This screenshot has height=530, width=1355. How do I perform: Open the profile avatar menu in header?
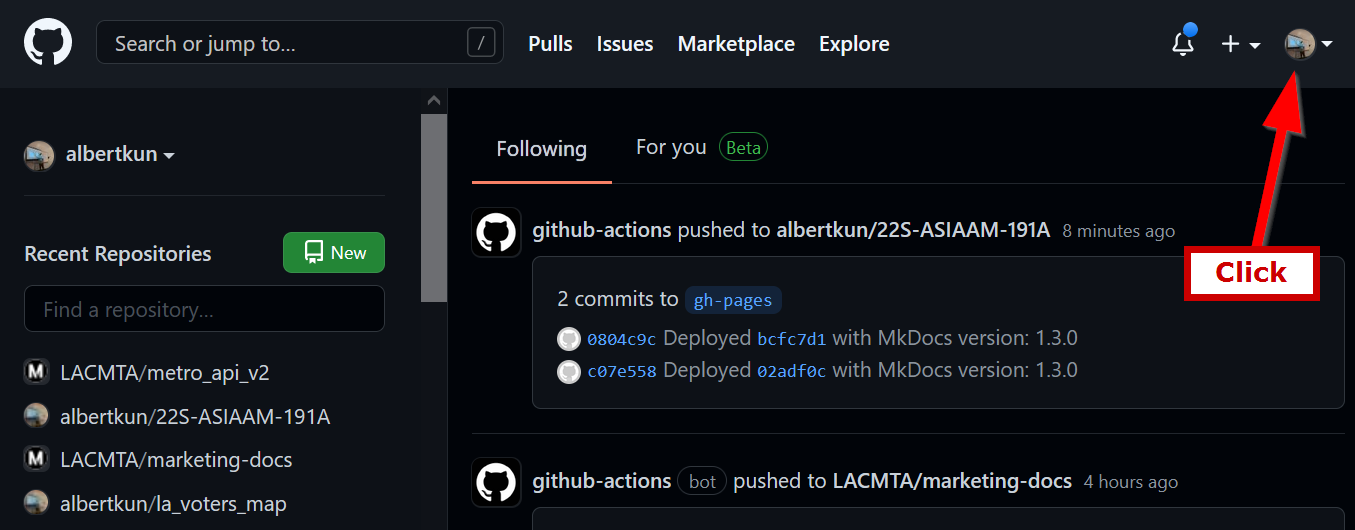1308,44
